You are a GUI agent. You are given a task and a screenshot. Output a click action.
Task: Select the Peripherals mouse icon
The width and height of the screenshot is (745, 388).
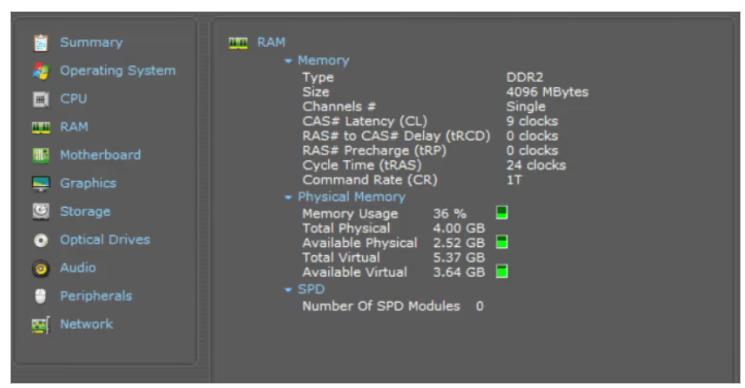[41, 296]
